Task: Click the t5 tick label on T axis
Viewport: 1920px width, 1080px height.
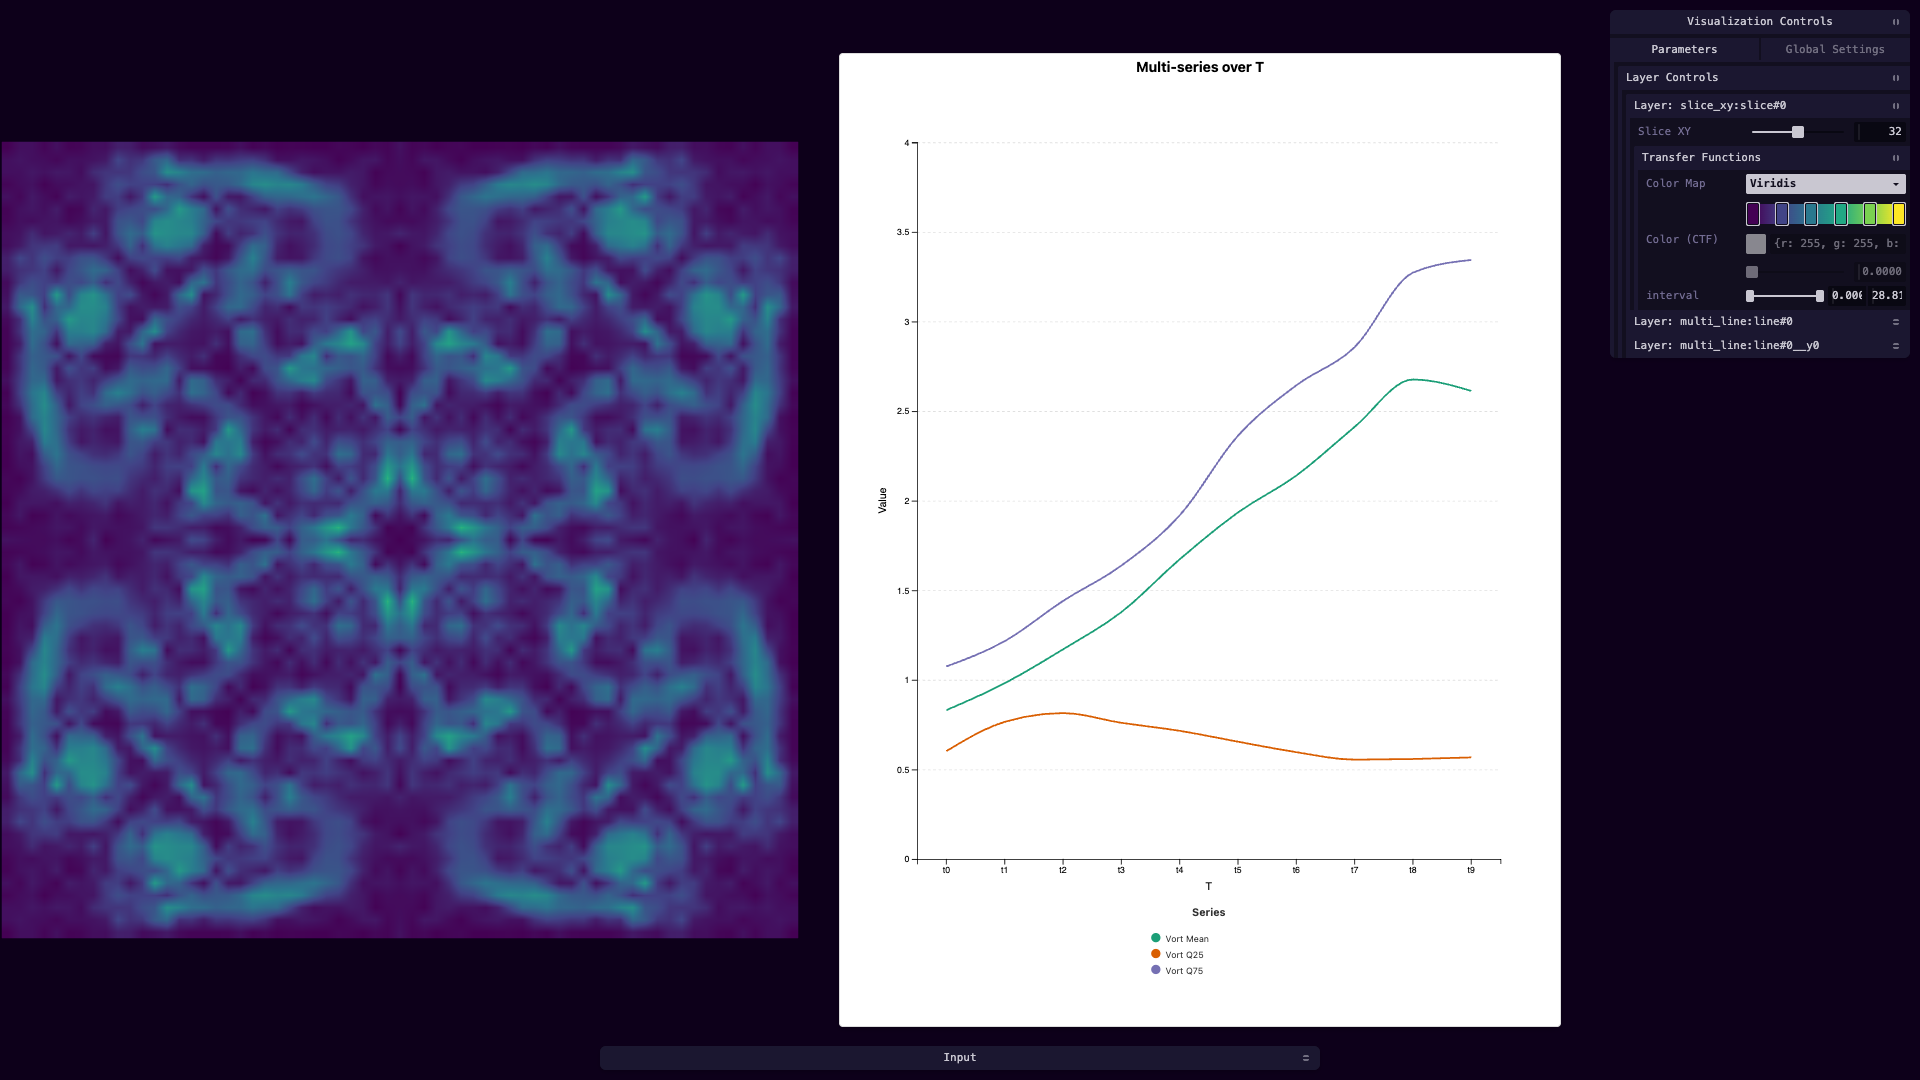Action: pyautogui.click(x=1238, y=870)
